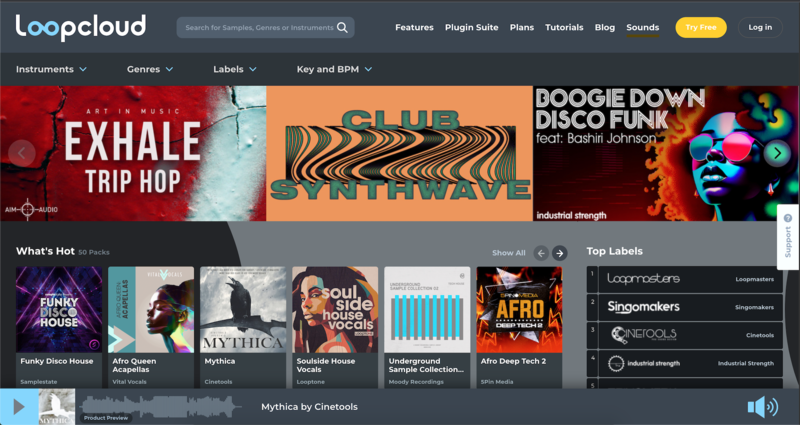The height and width of the screenshot is (425, 800).
Task: Open the Key and BPM filter
Action: [334, 69]
